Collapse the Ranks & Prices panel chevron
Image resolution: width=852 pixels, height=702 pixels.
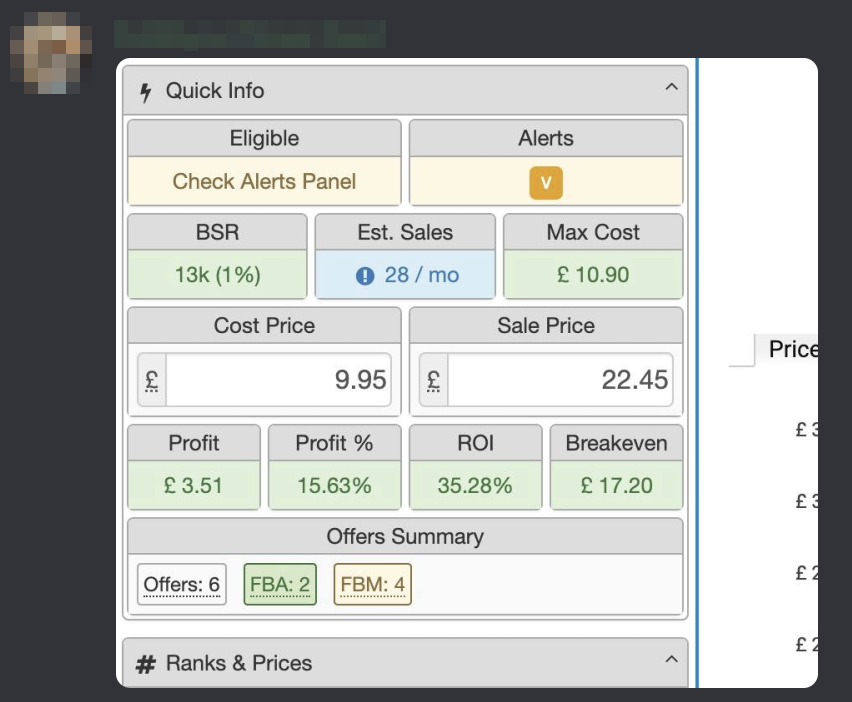(672, 660)
